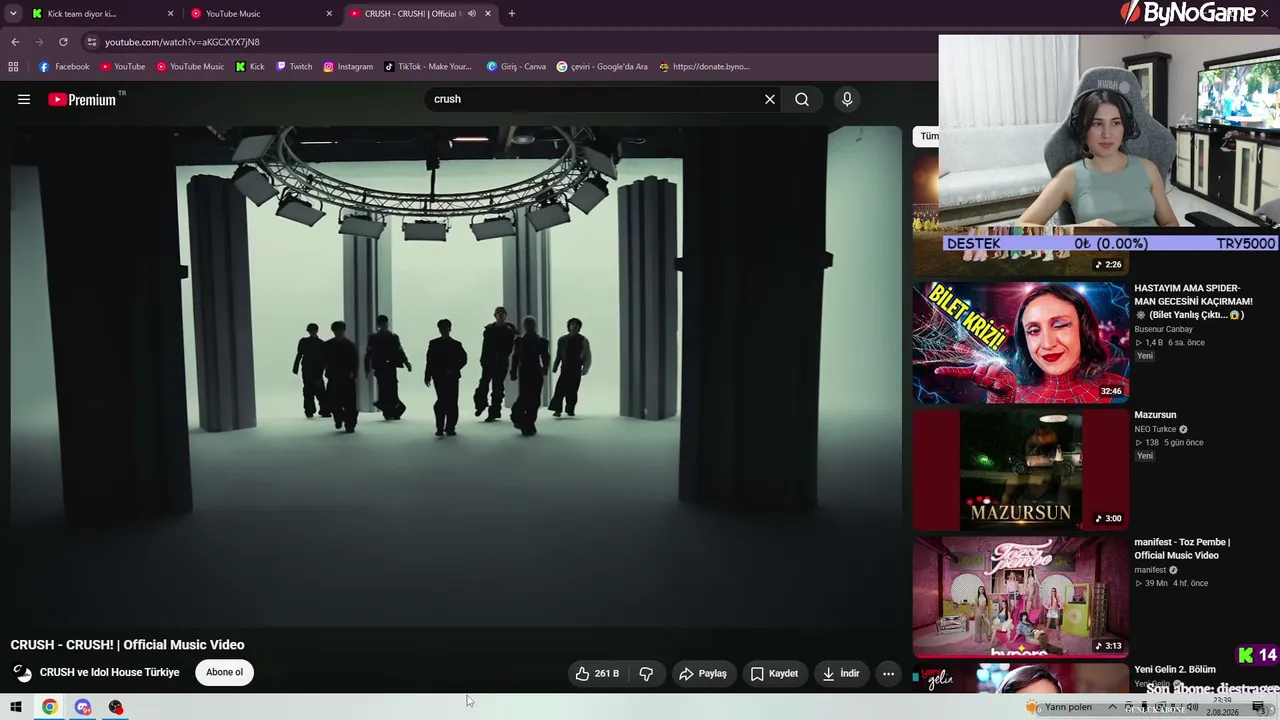This screenshot has width=1280, height=720.
Task: Show hidden system tray icons
Action: coord(1112,707)
